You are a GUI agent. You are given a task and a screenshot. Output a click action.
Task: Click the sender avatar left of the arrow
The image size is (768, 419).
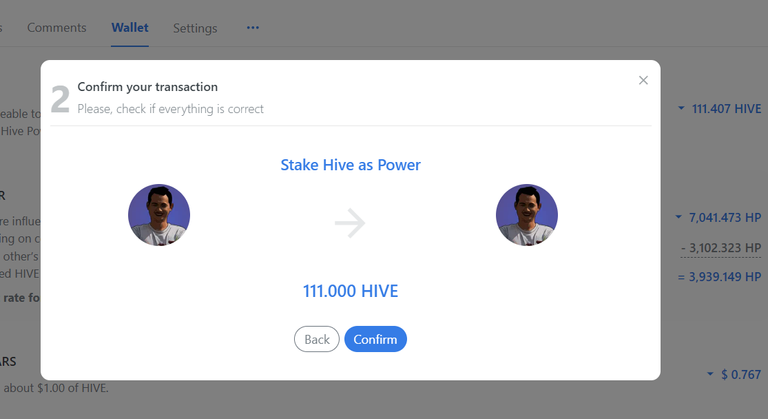click(x=159, y=215)
